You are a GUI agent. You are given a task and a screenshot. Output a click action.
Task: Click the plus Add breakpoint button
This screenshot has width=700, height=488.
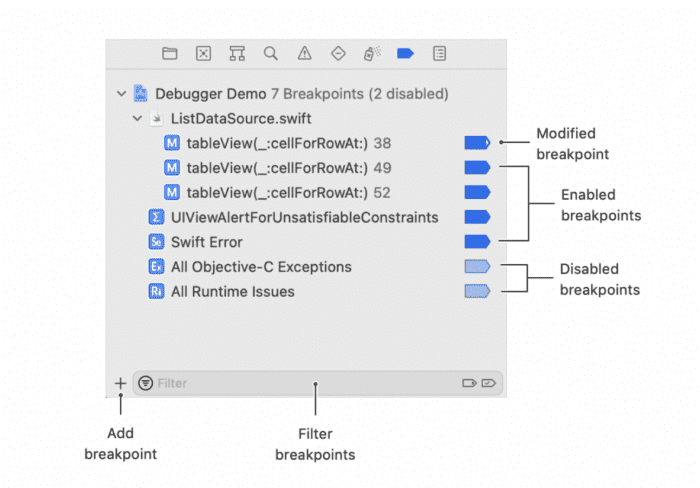pos(121,383)
